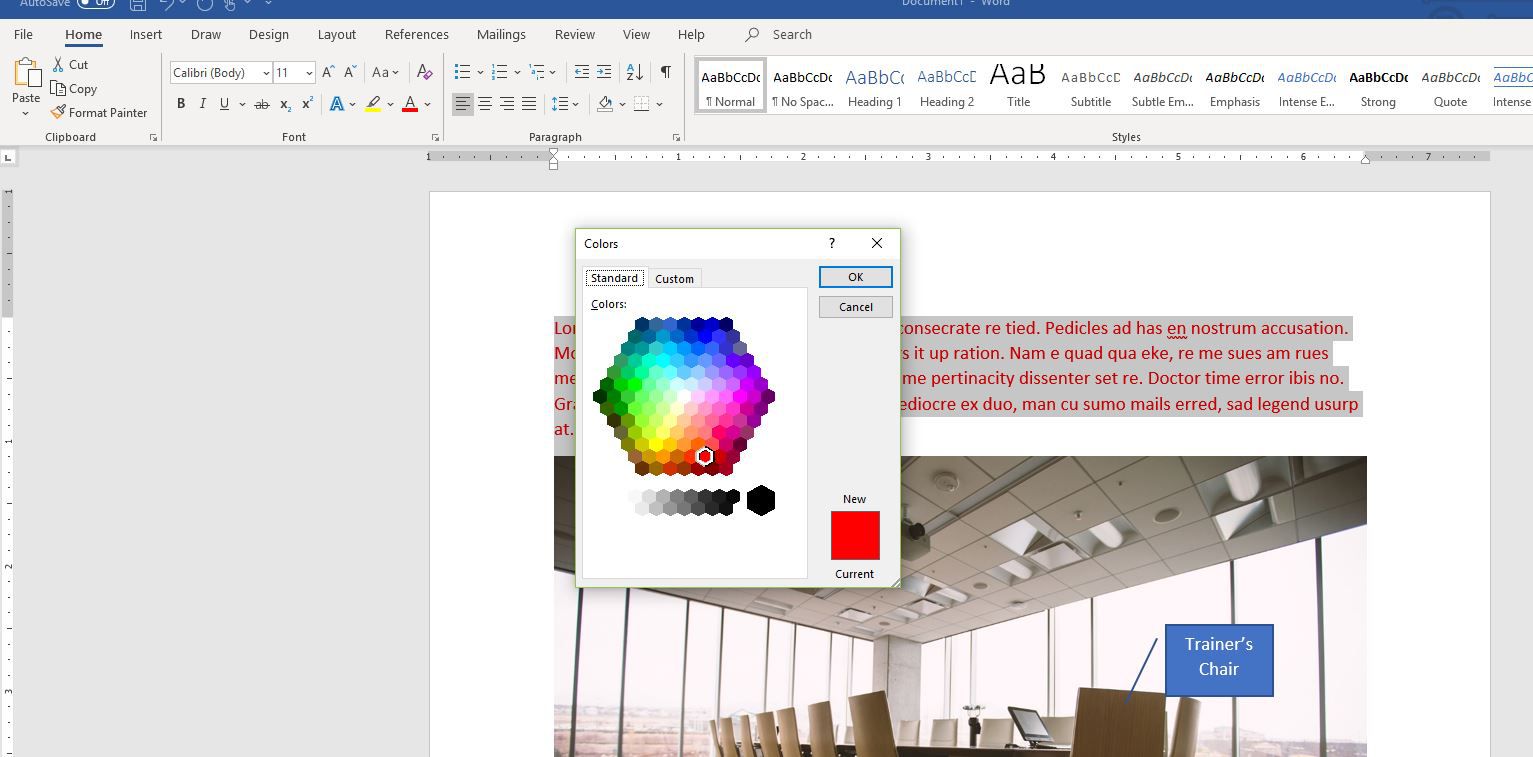Sort paragraphs A to Z
1533x757 pixels.
pyautogui.click(x=635, y=72)
